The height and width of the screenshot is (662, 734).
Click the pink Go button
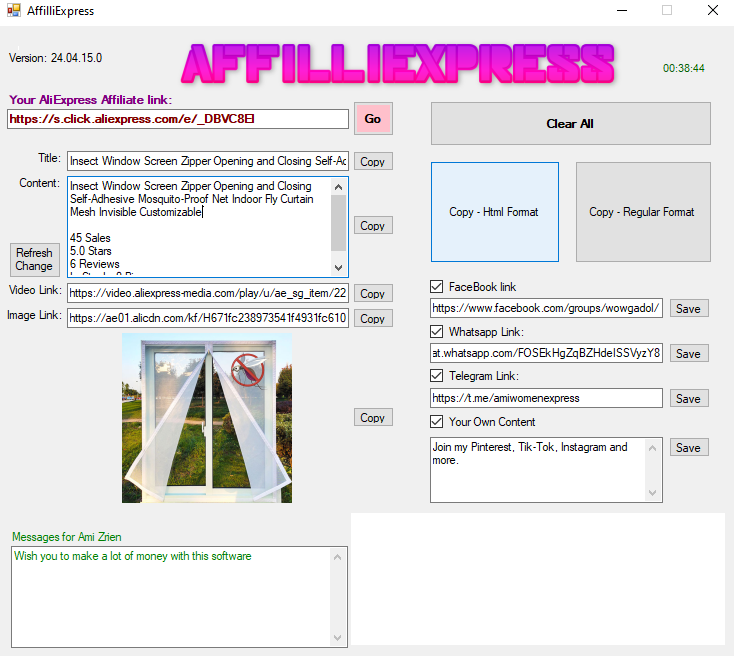[373, 119]
